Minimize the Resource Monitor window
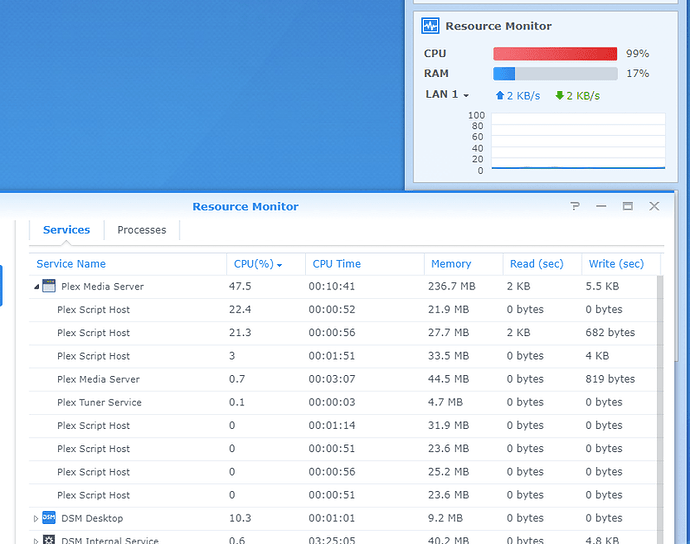 (x=601, y=206)
